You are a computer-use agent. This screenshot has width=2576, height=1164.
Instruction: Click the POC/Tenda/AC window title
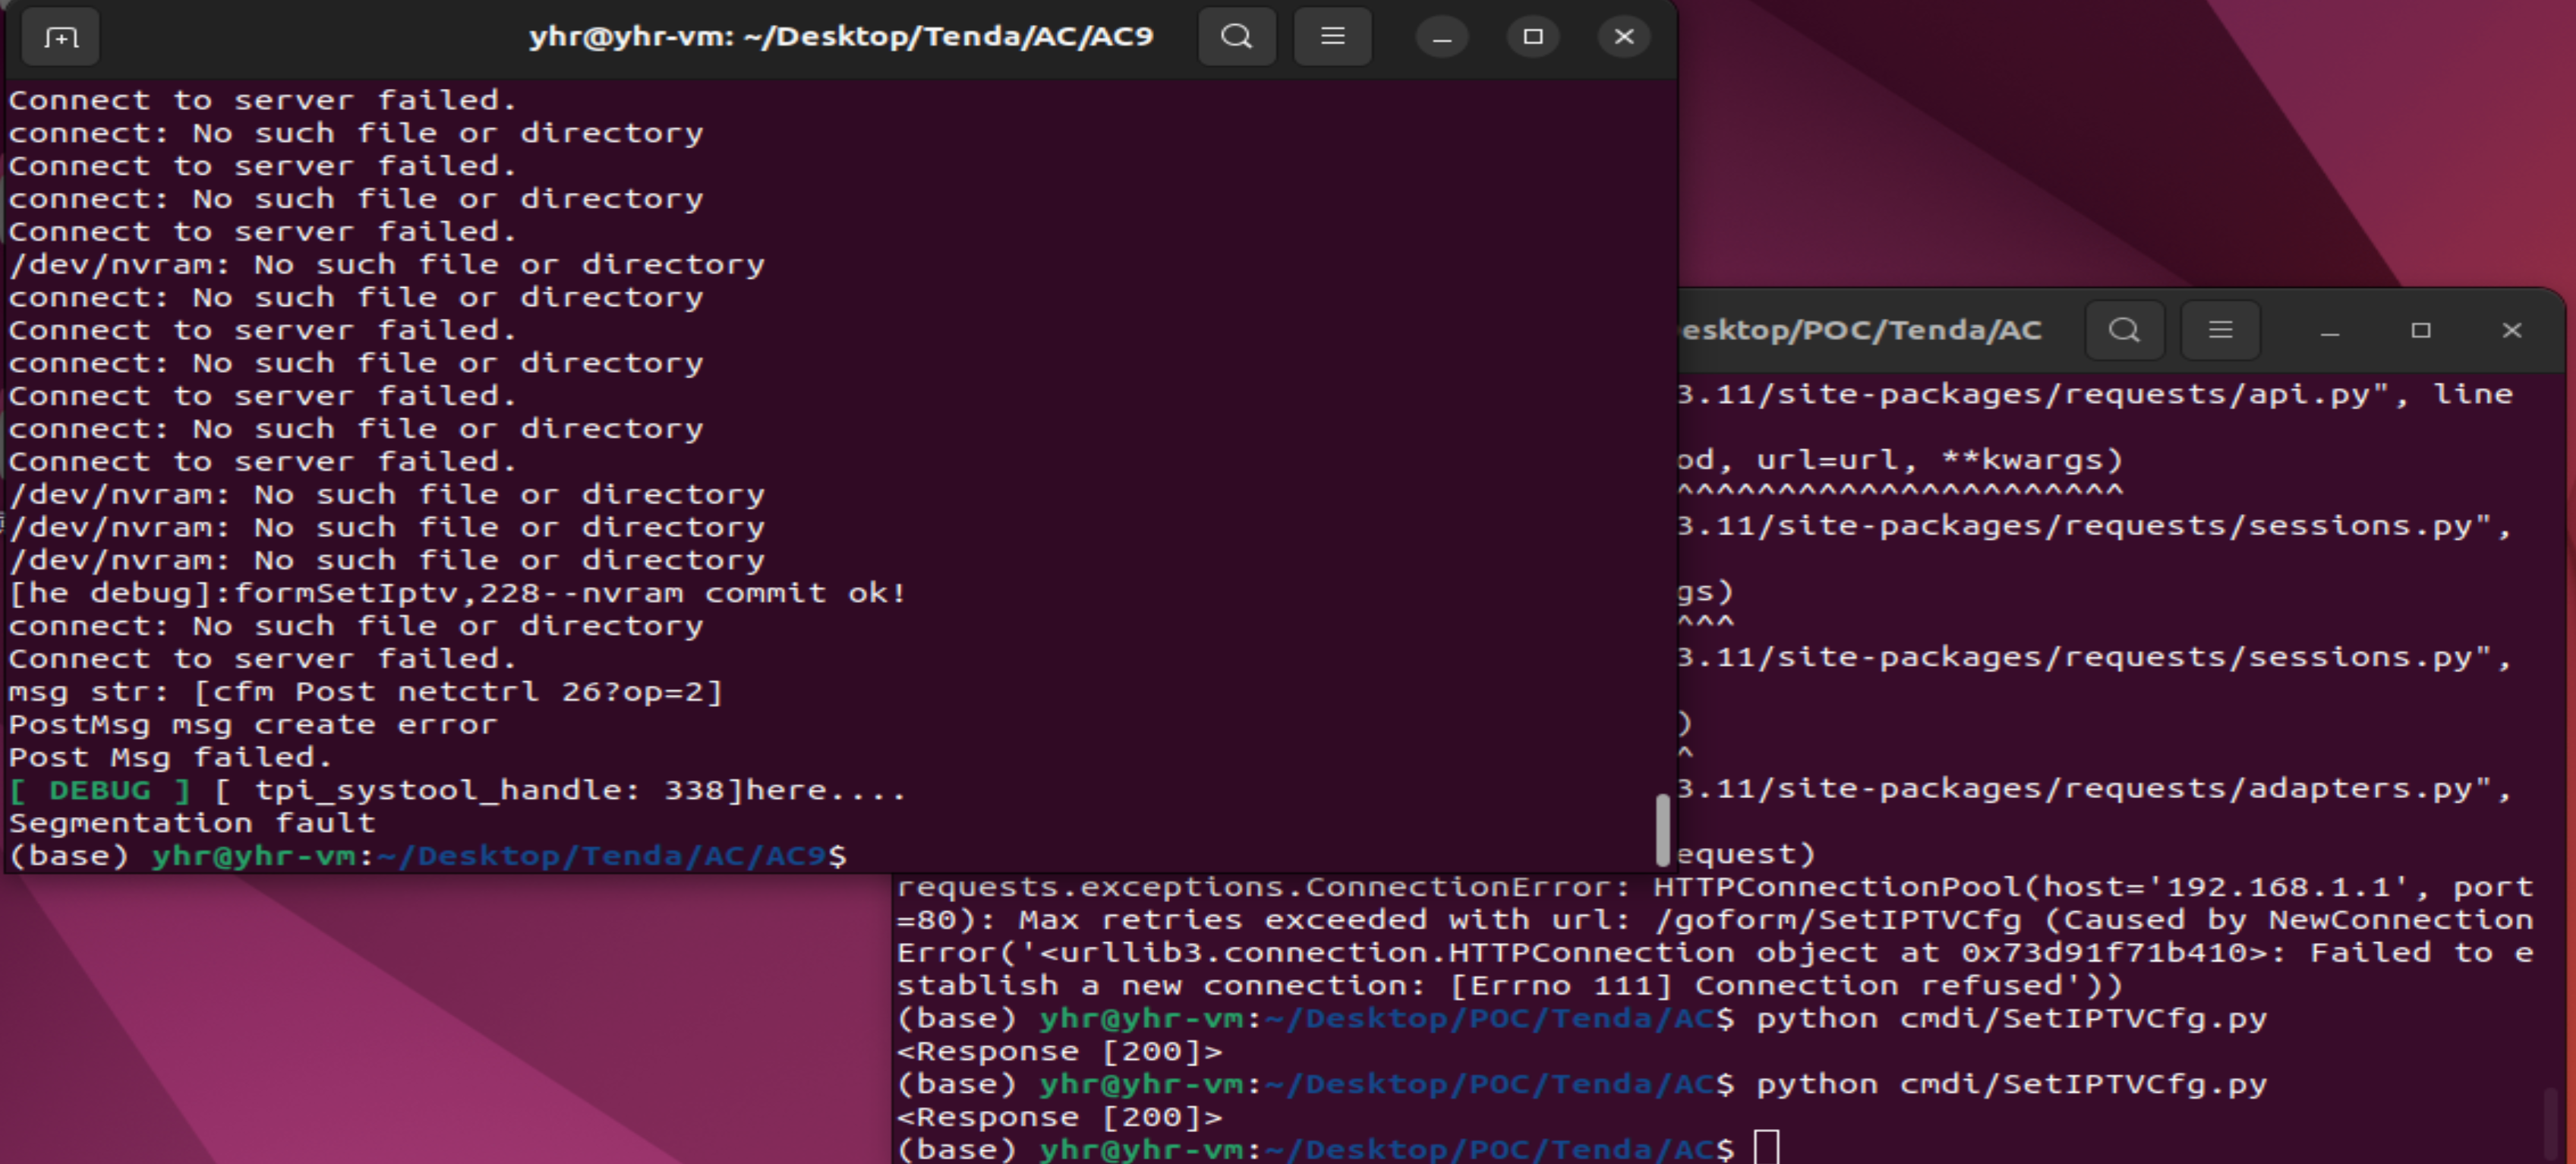(x=1860, y=331)
